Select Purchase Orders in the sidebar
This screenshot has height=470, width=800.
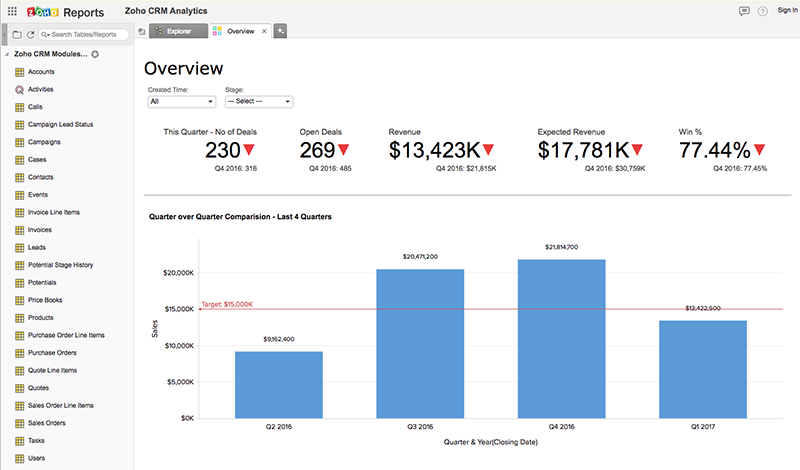tap(52, 353)
